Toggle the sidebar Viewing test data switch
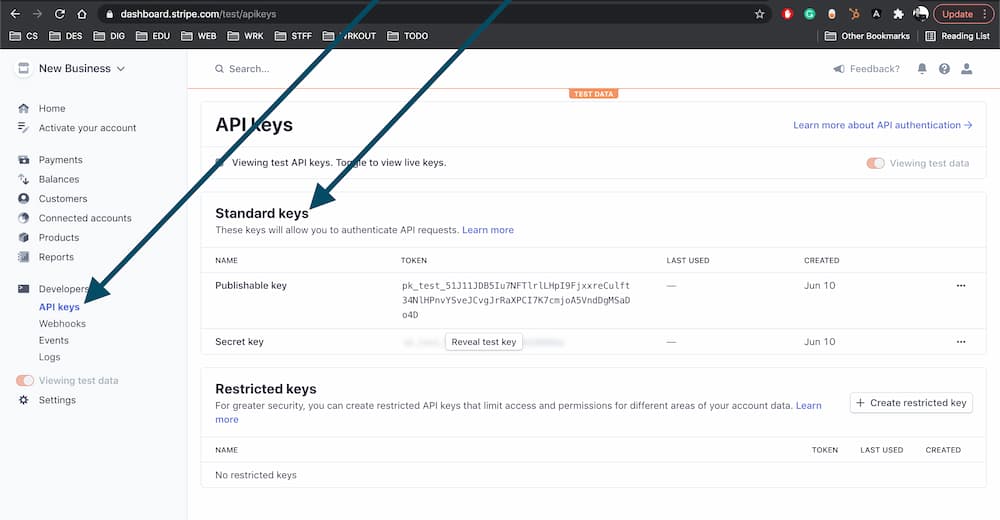The height and width of the screenshot is (520, 1000). 25,381
